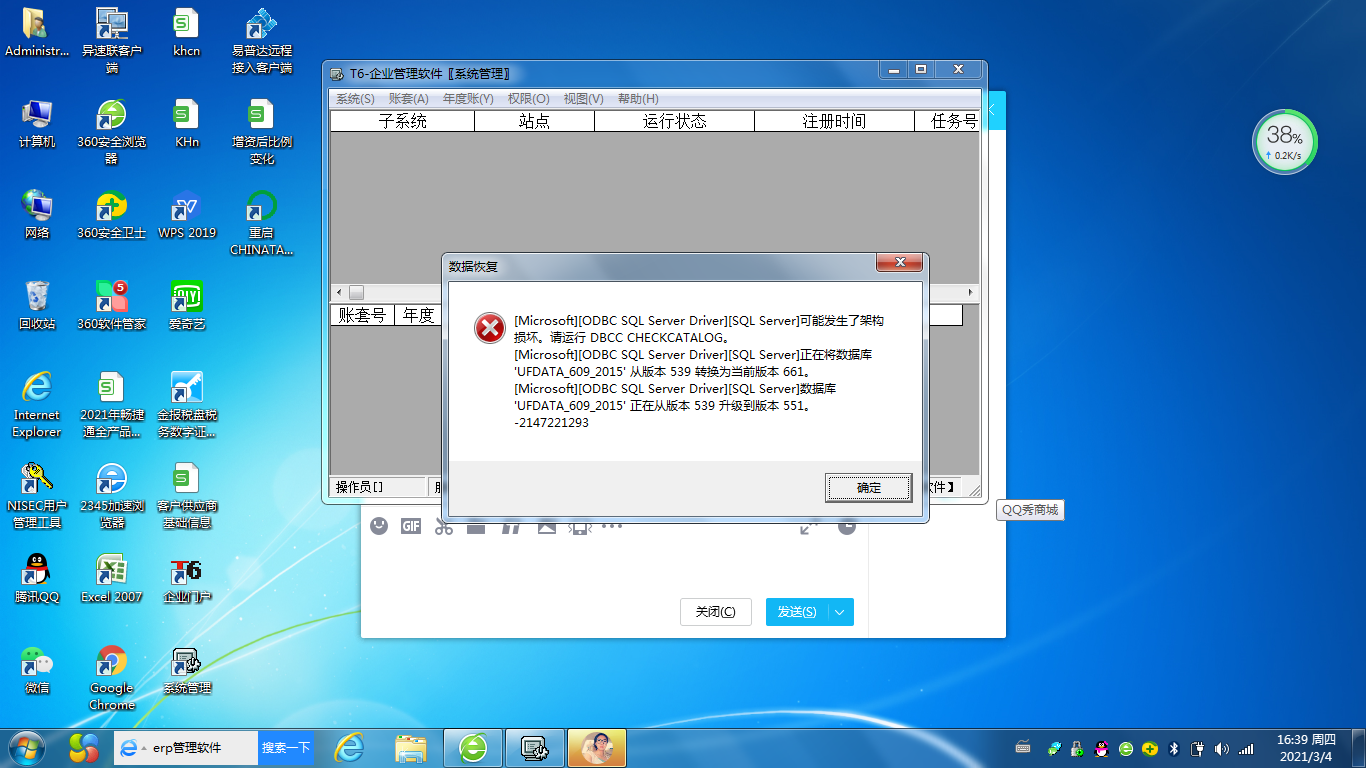The width and height of the screenshot is (1366, 768).
Task: Click the taskbar search field with erp管理软件
Action: coord(187,747)
